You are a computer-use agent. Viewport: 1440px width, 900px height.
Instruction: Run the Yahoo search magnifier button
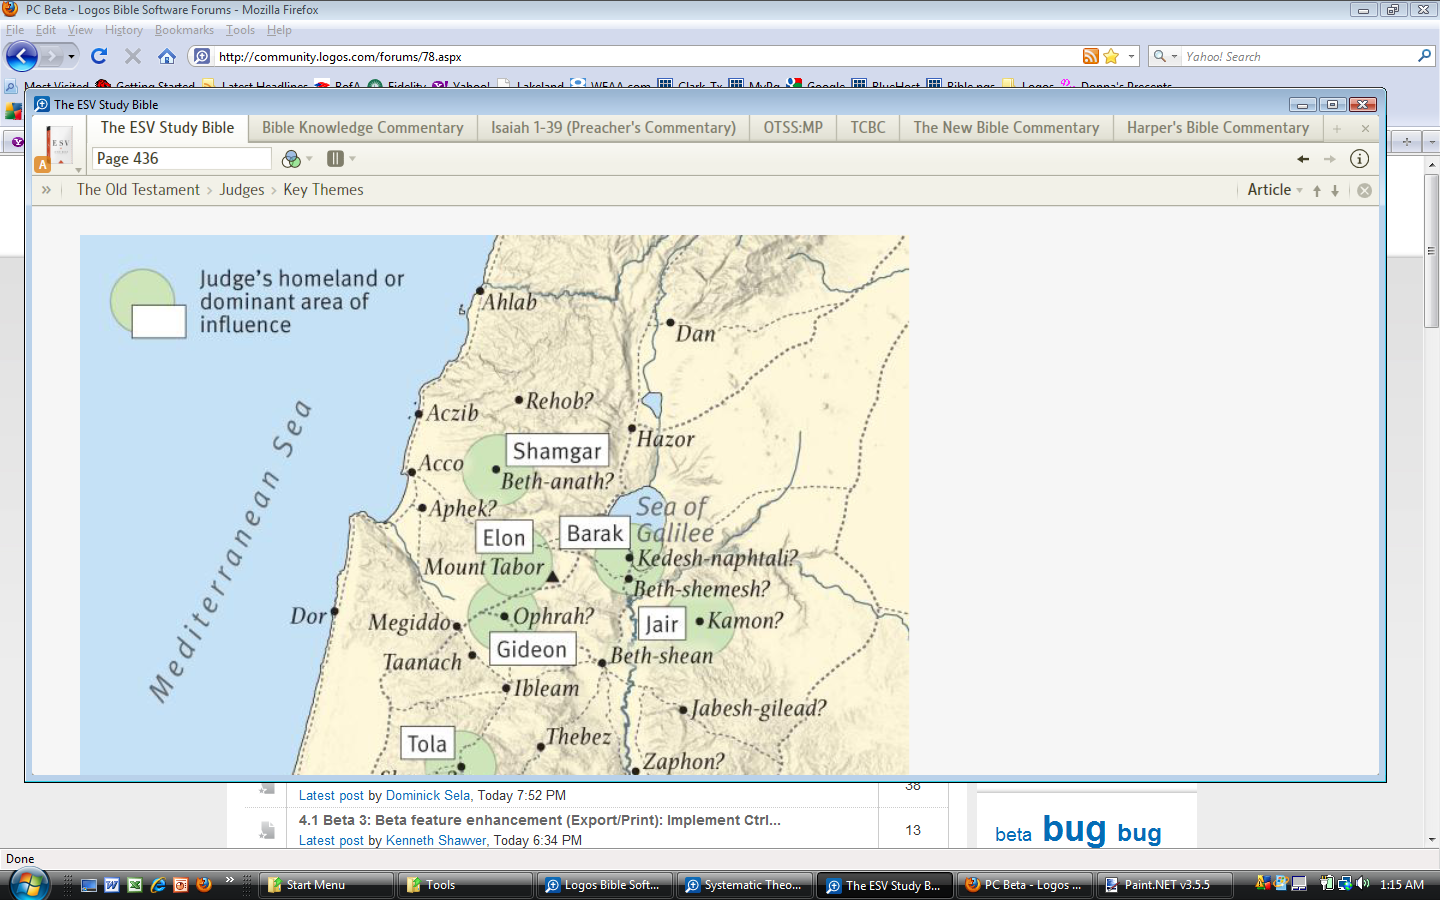tap(1425, 56)
